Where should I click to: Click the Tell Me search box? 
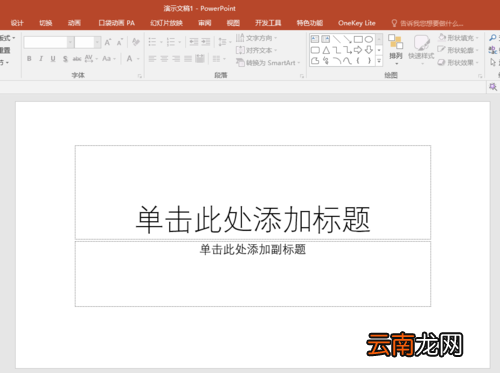click(427, 23)
